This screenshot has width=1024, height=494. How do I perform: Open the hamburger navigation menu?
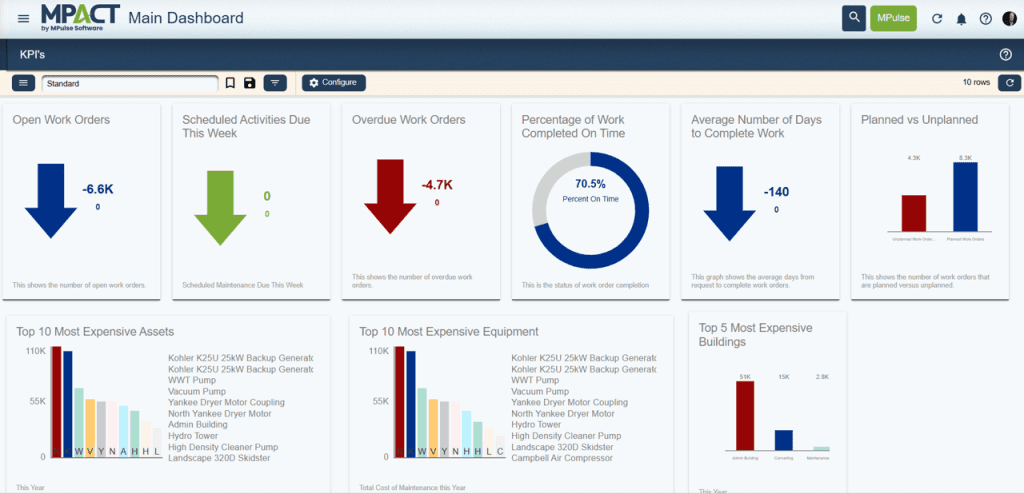(x=24, y=18)
